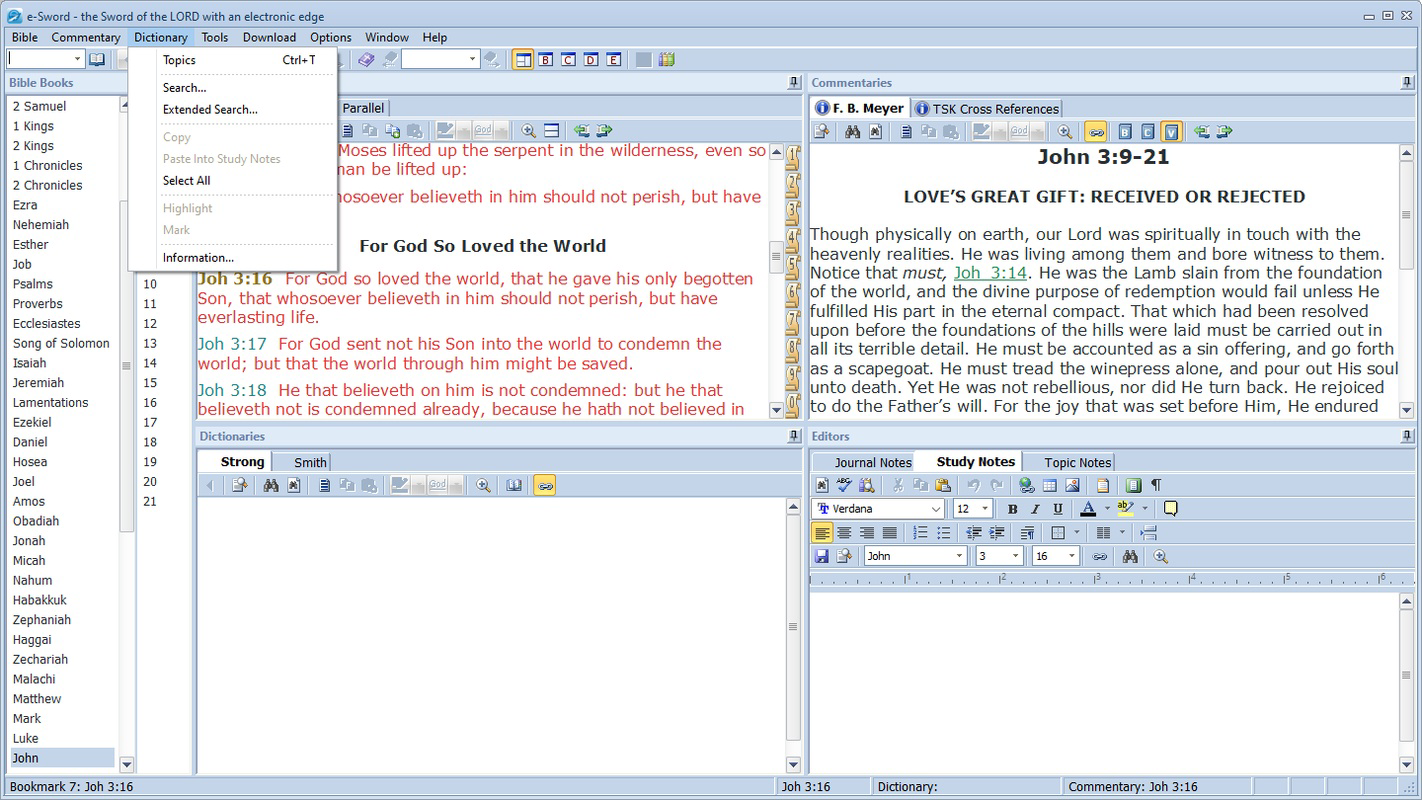The width and height of the screenshot is (1422, 800).
Task: Select Matthew in the Bible Books list
Action: (37, 699)
